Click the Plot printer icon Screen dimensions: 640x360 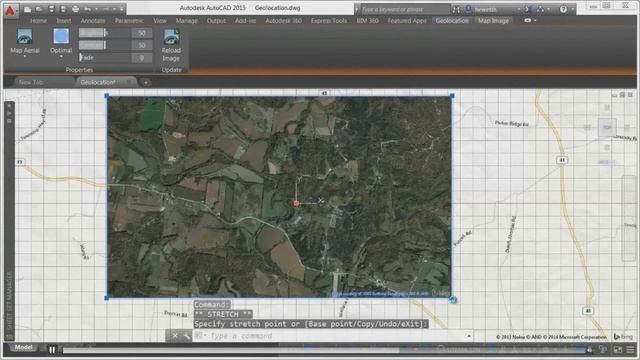(76, 9)
